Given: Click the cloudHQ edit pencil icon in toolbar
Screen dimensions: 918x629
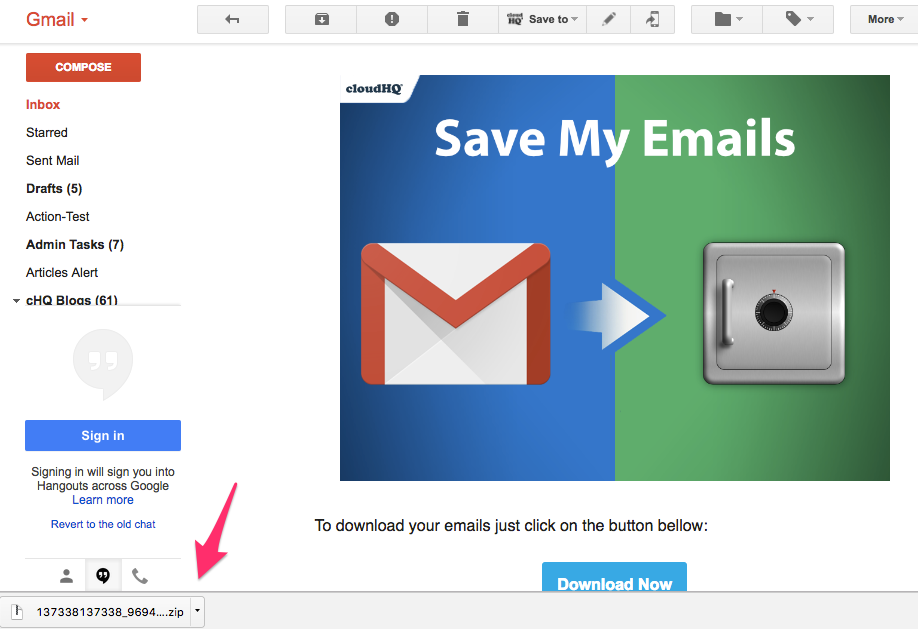Looking at the screenshot, I should click(609, 19).
